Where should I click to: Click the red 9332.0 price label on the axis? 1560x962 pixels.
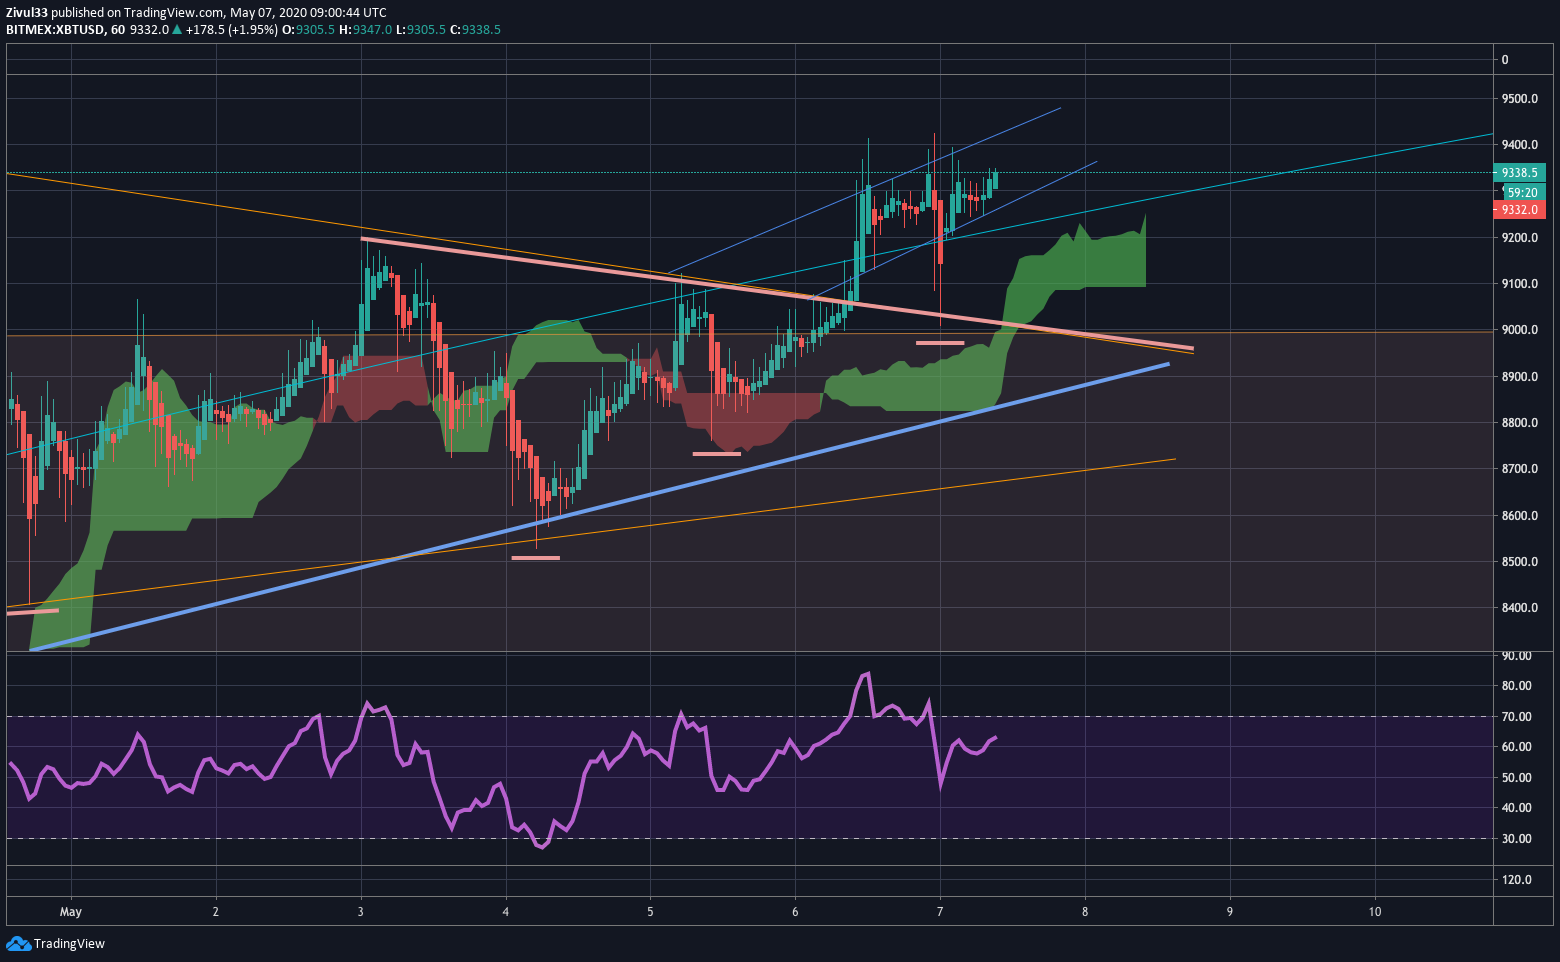pyautogui.click(x=1519, y=209)
